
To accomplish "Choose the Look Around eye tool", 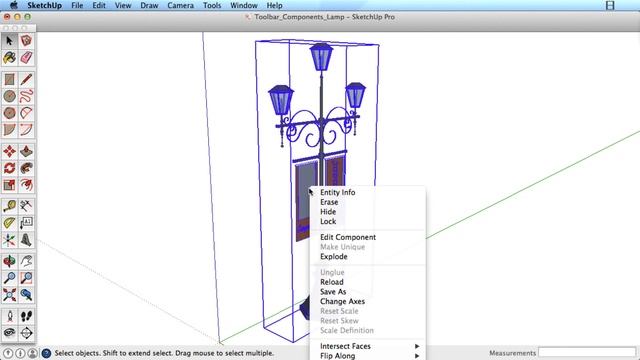I will coord(9,333).
